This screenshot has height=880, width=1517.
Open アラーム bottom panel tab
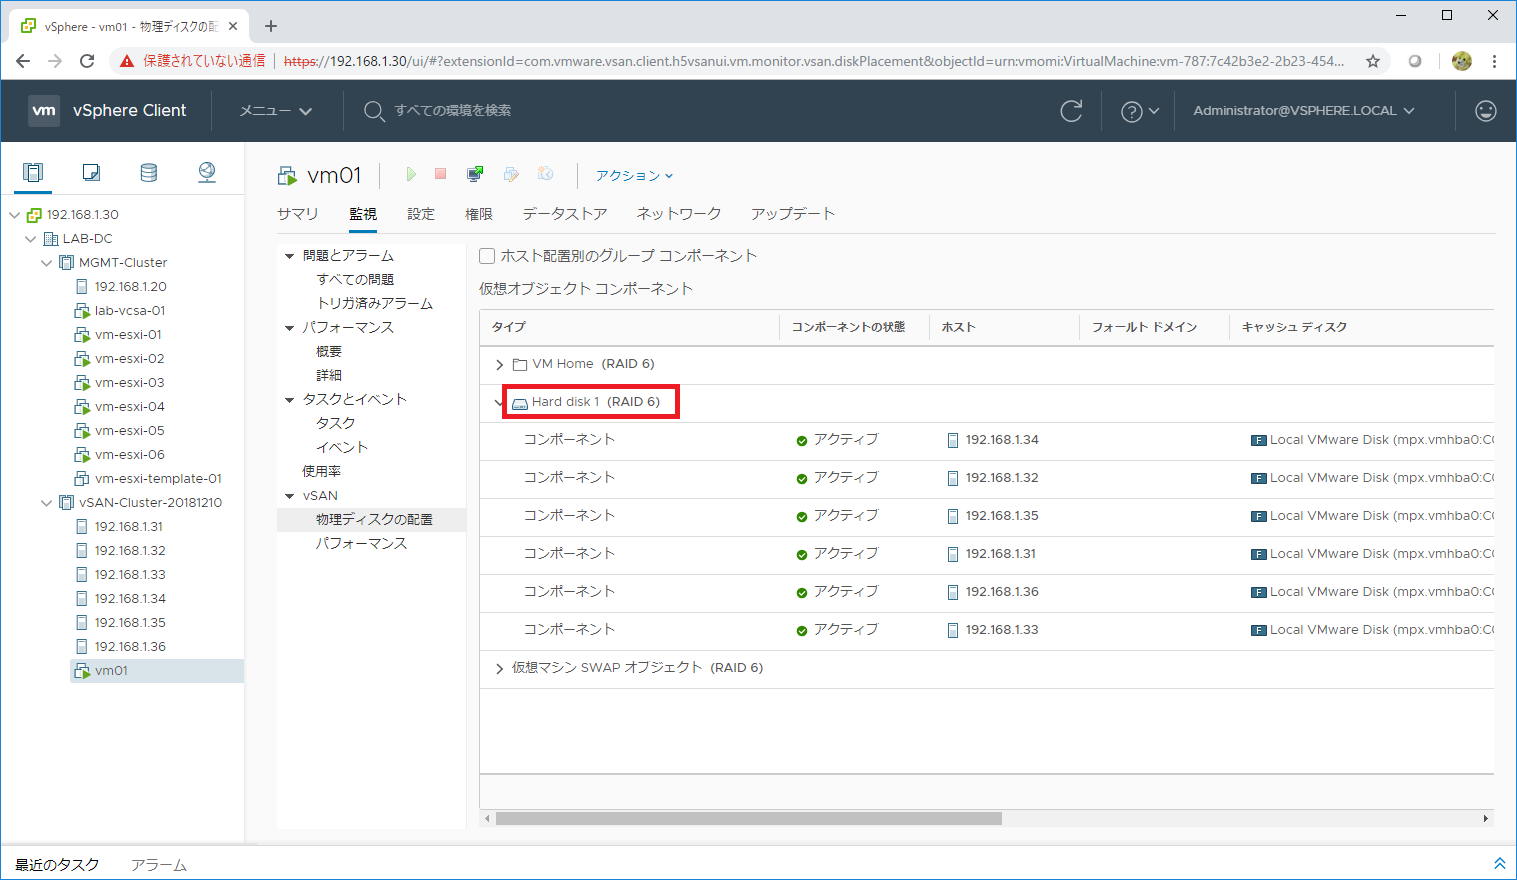pos(159,865)
